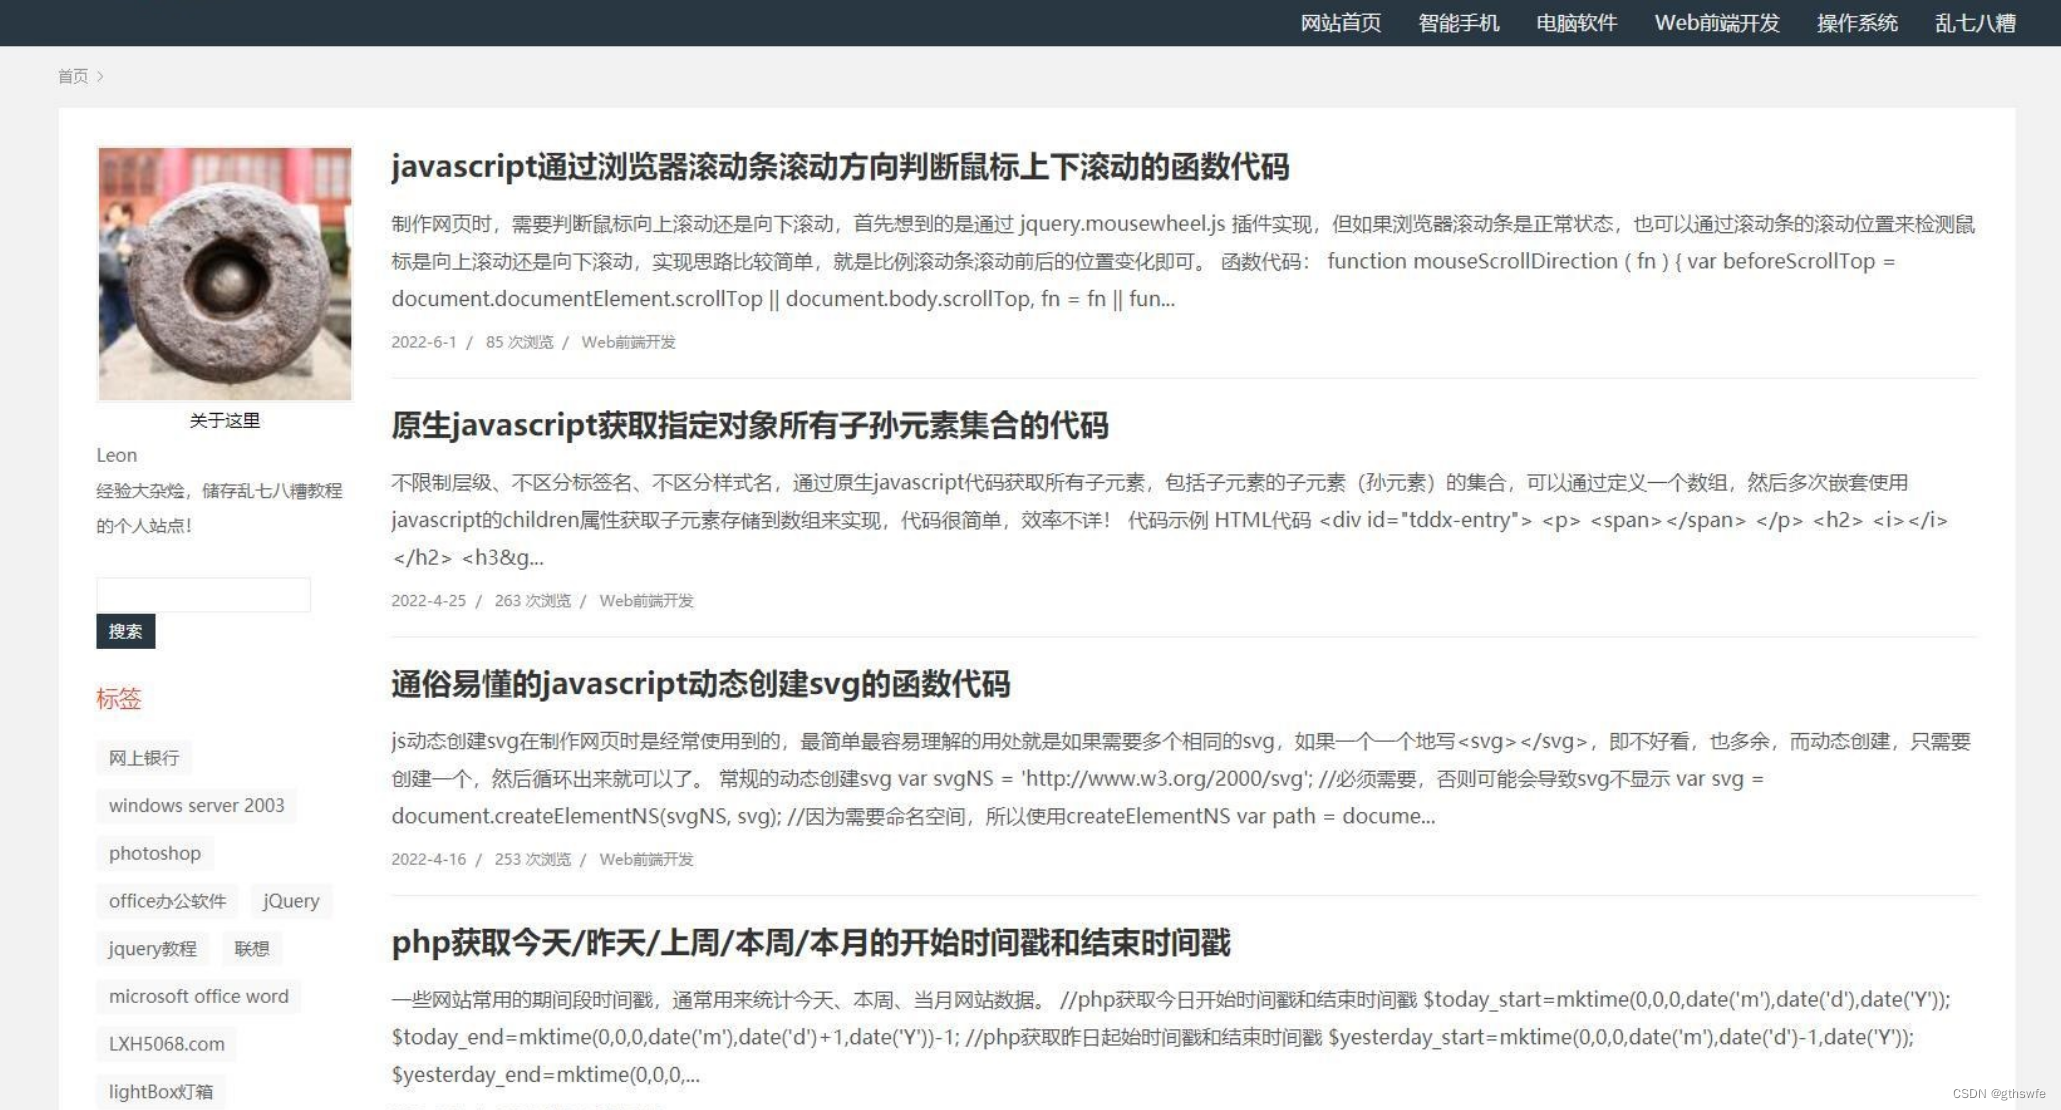
Task: Open the 乱七八糟 navigation menu item
Action: (x=1975, y=23)
